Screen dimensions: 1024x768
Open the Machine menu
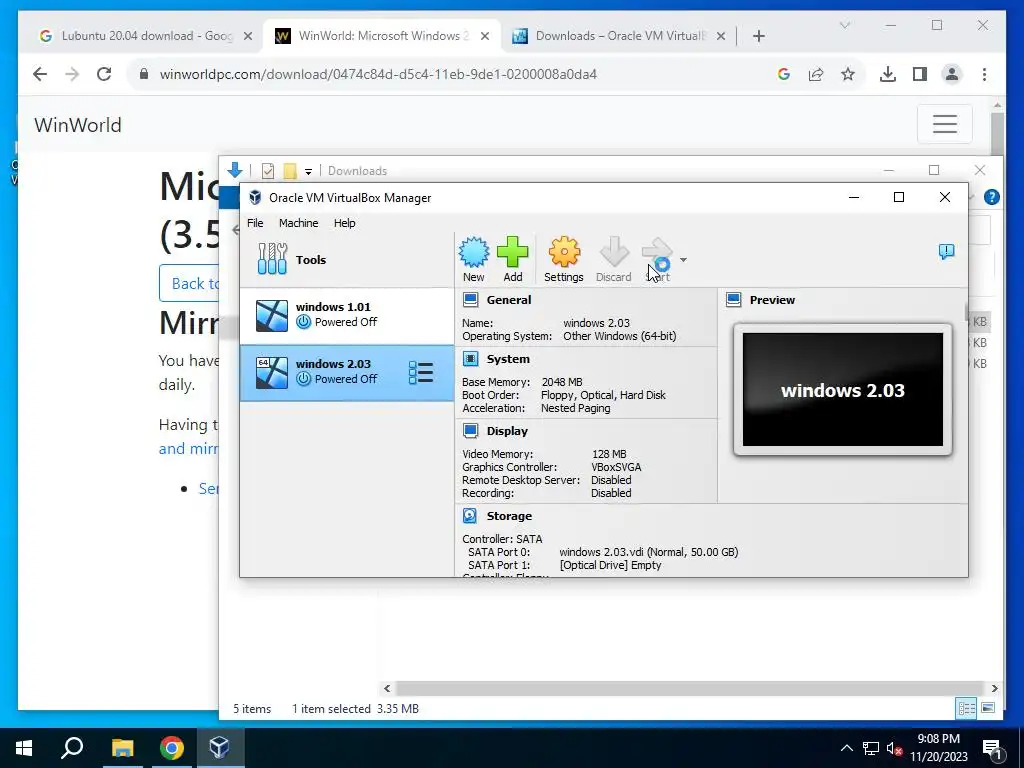[x=298, y=223]
